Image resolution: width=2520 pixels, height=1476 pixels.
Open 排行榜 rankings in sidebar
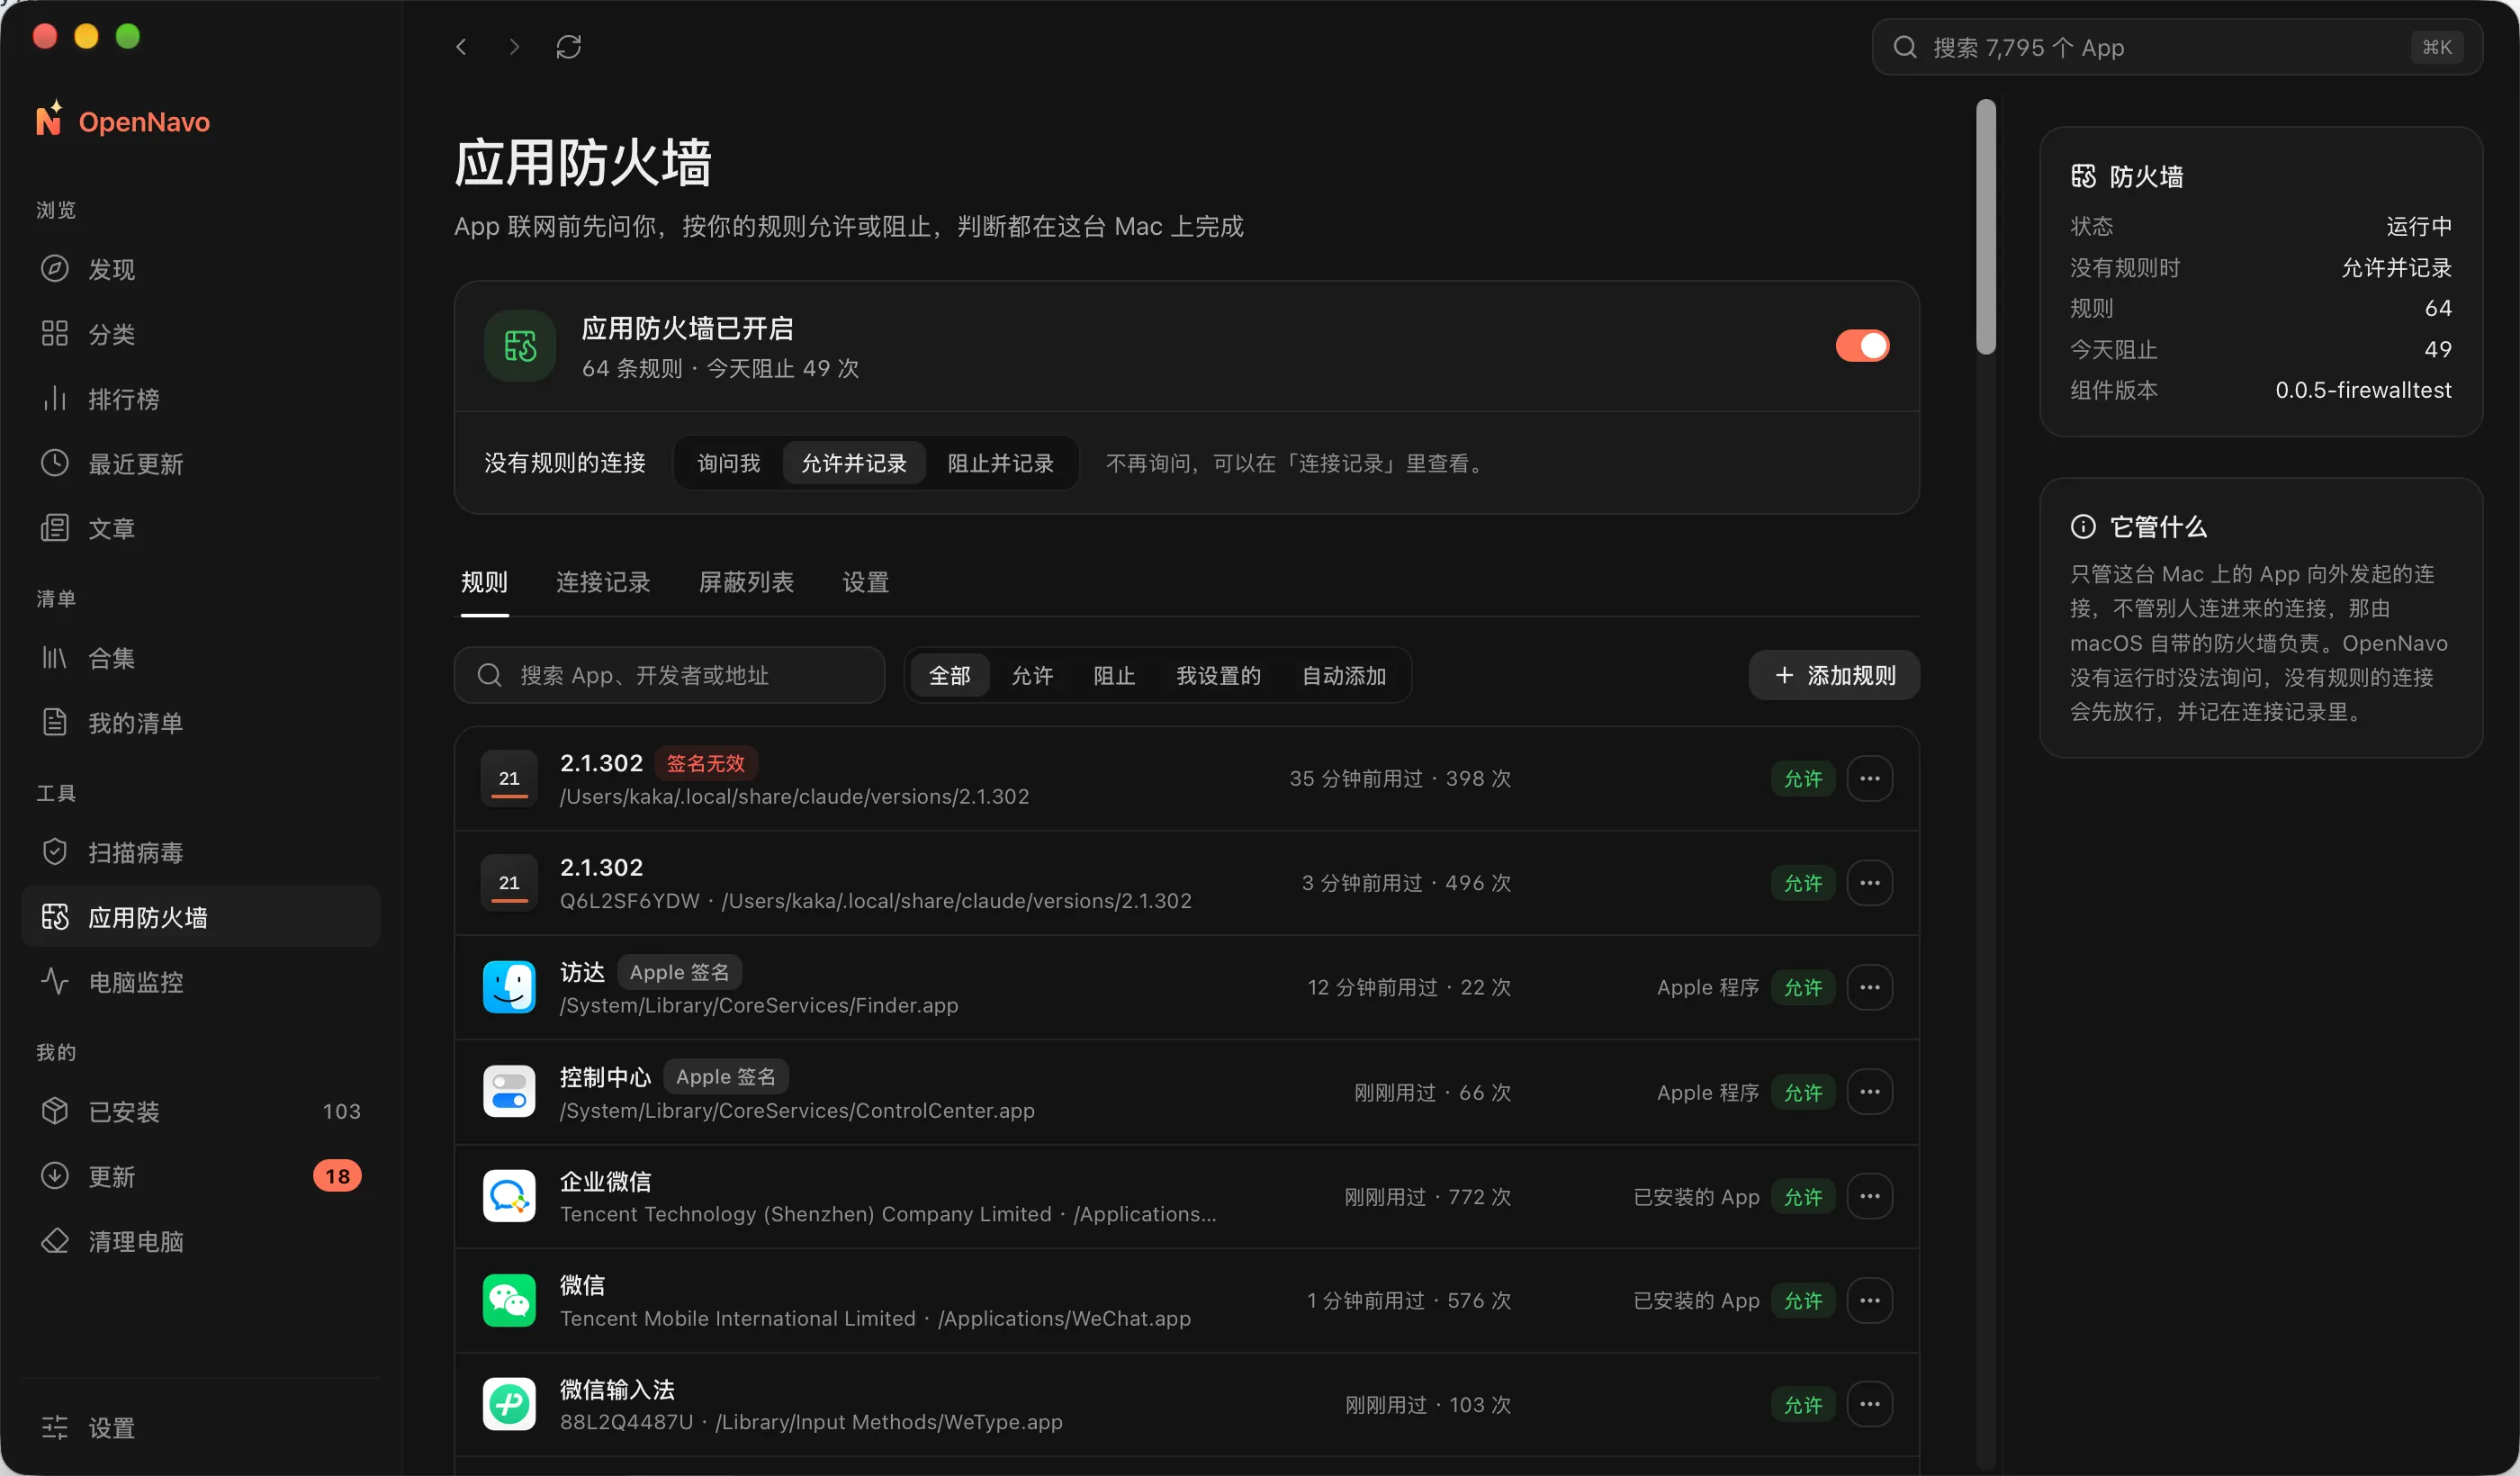click(x=200, y=399)
